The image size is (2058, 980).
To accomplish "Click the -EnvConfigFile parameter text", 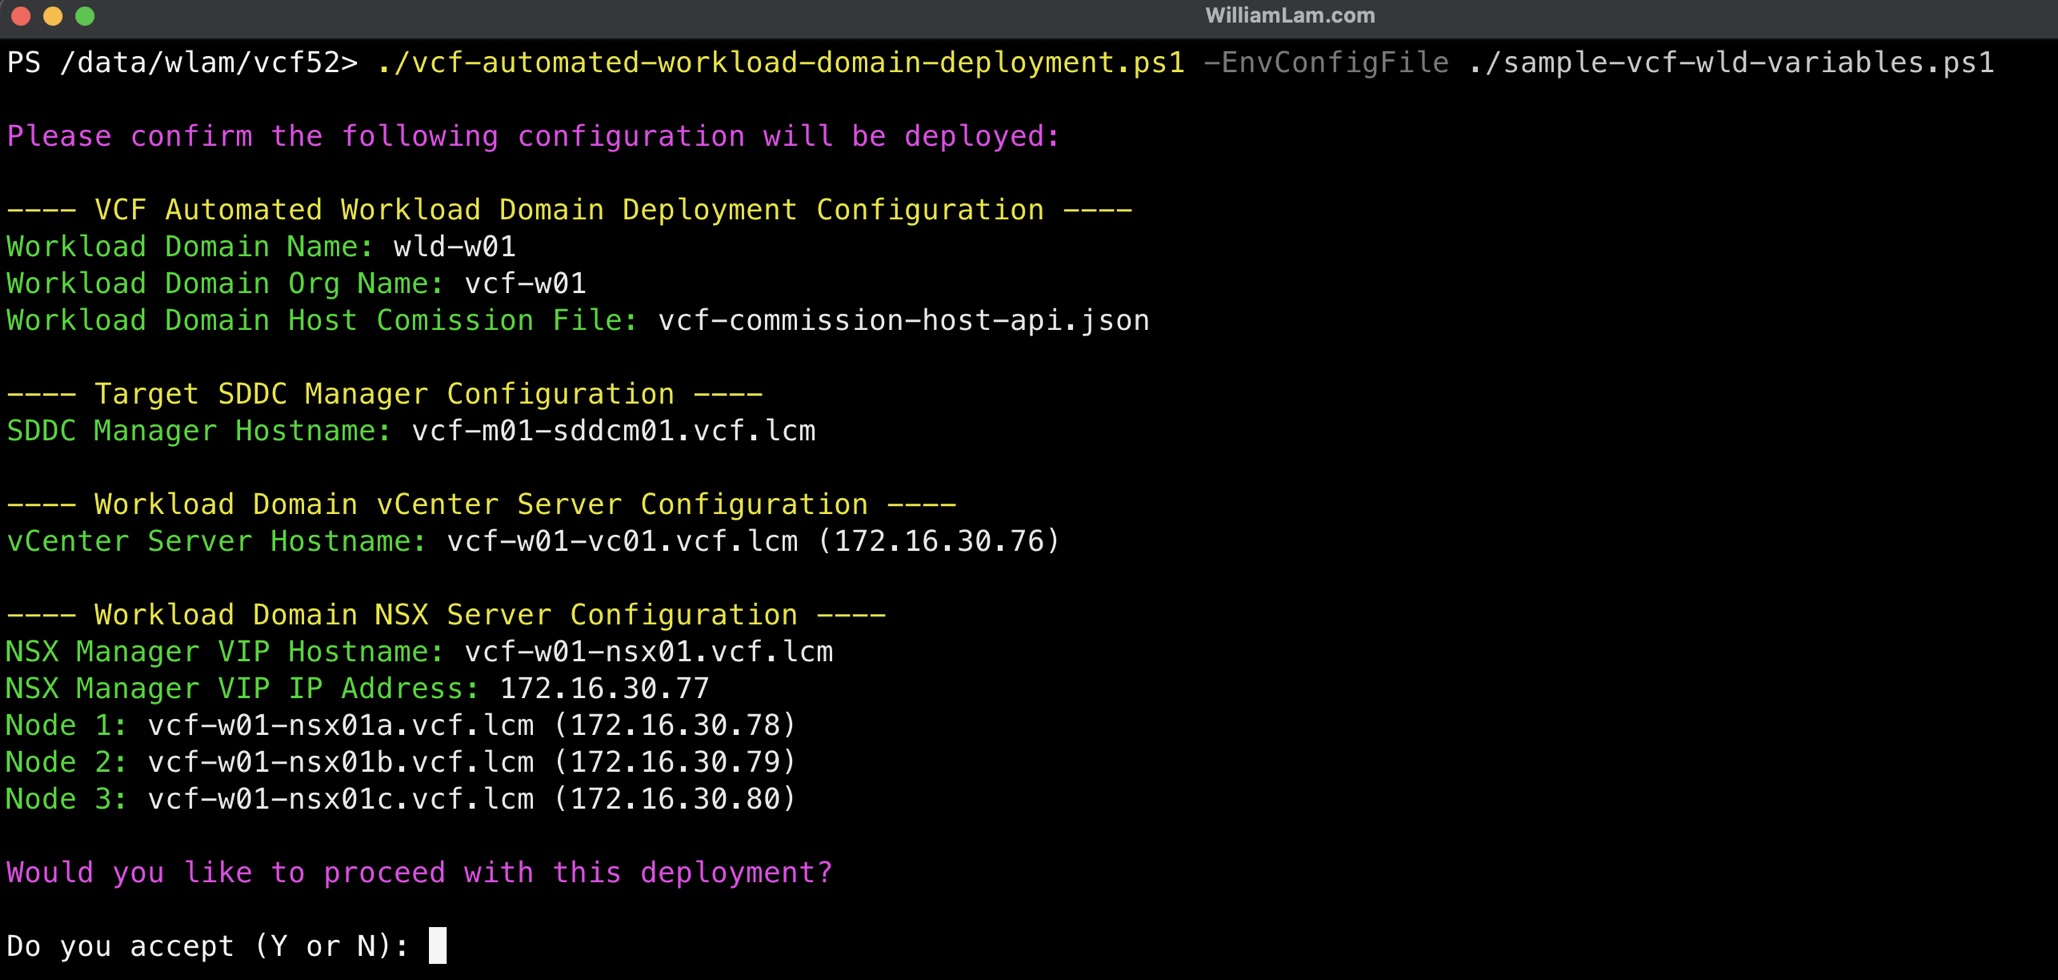I will coord(1326,63).
